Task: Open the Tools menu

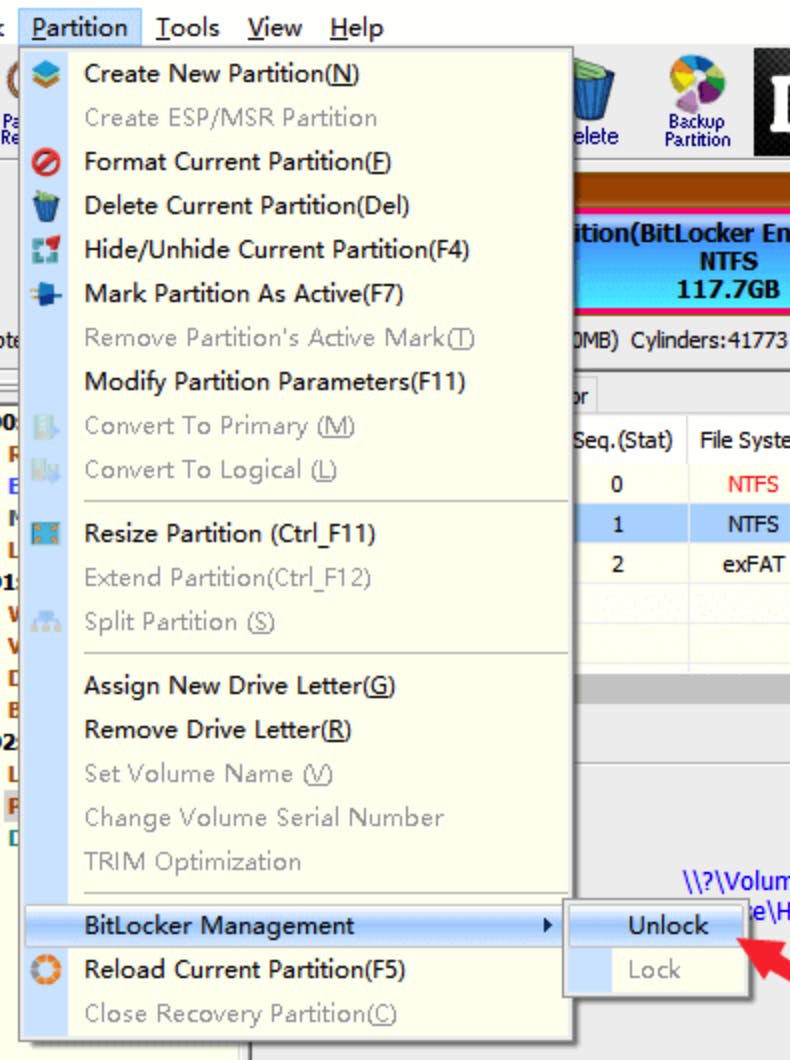Action: 187,28
